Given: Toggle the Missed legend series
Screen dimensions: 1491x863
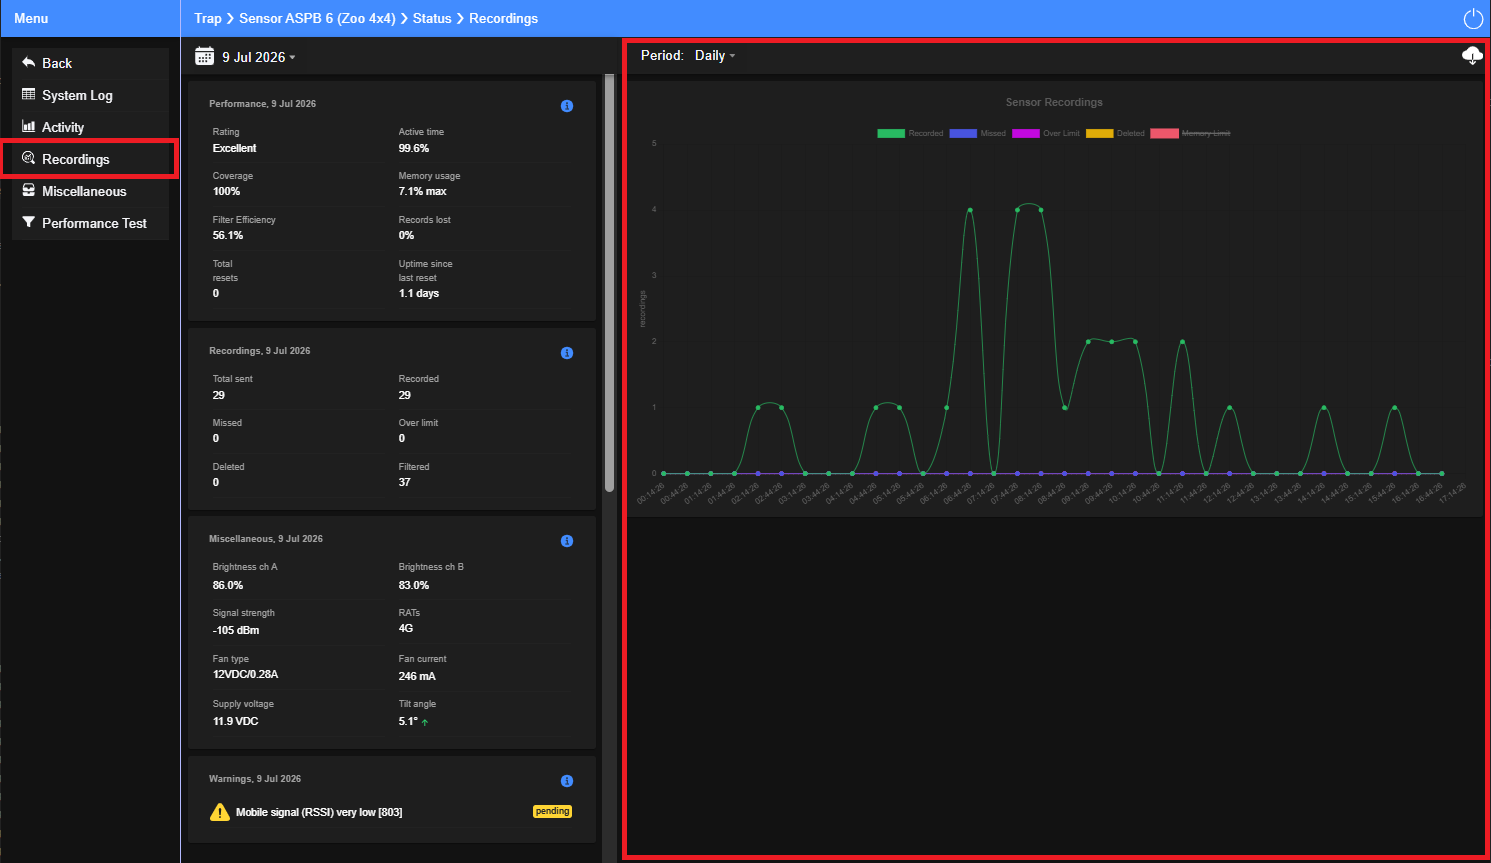Looking at the screenshot, I should coord(978,133).
